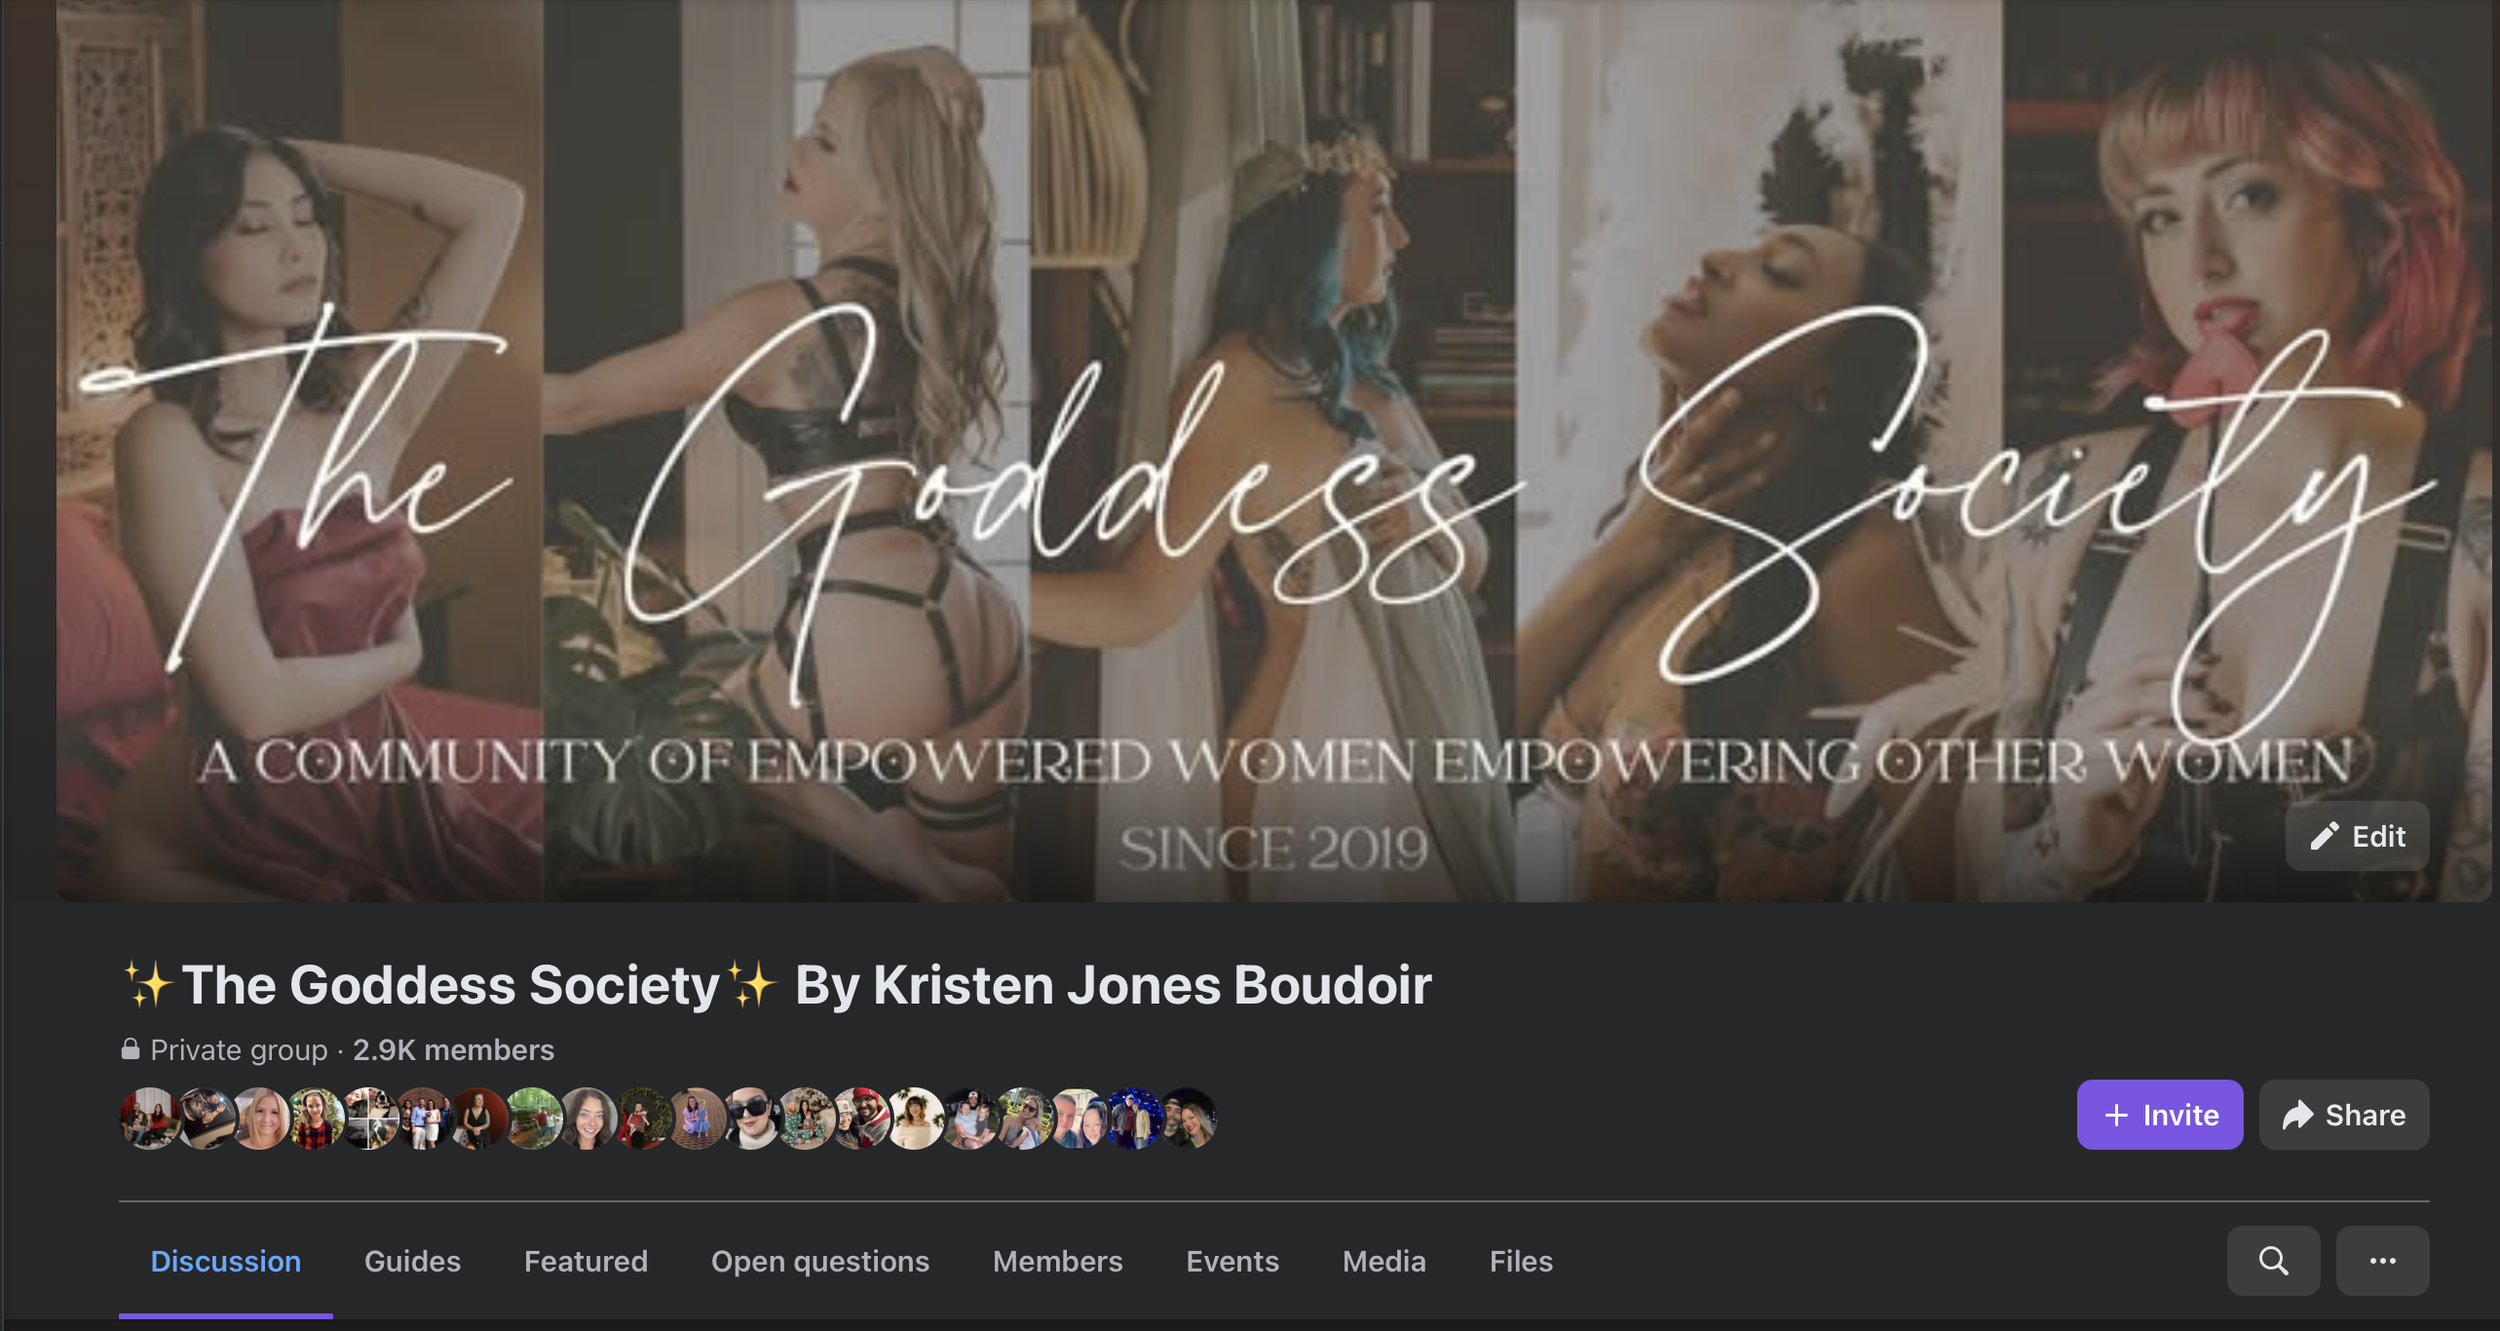Go to the Members tab
The image size is (2500, 1331).
(1057, 1261)
